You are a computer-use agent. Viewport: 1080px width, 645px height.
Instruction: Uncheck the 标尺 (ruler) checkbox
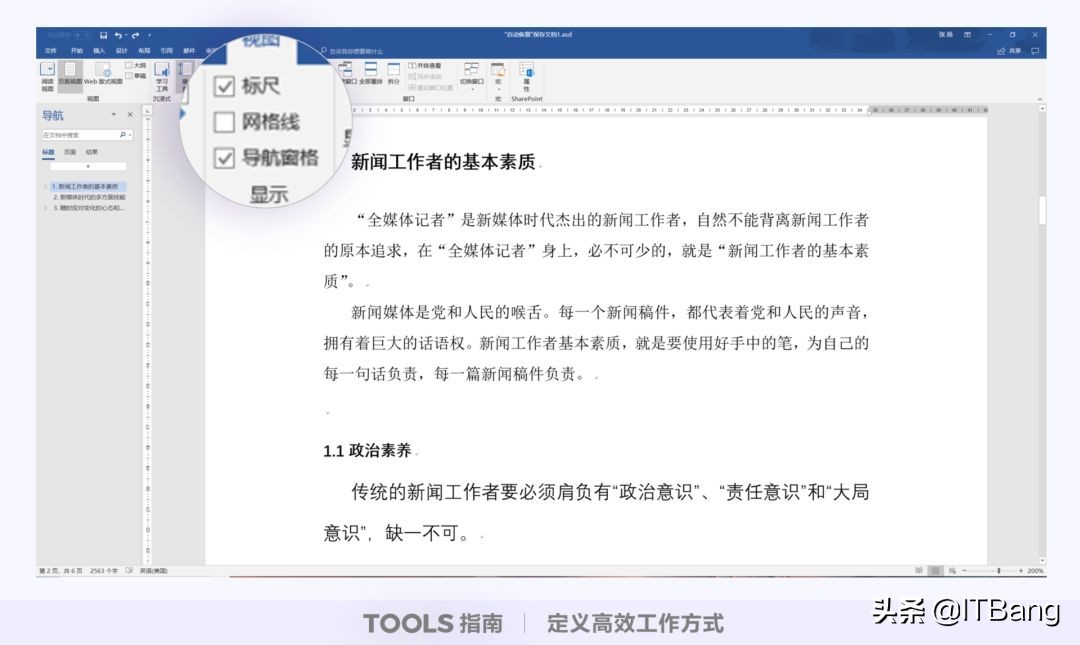coord(222,86)
